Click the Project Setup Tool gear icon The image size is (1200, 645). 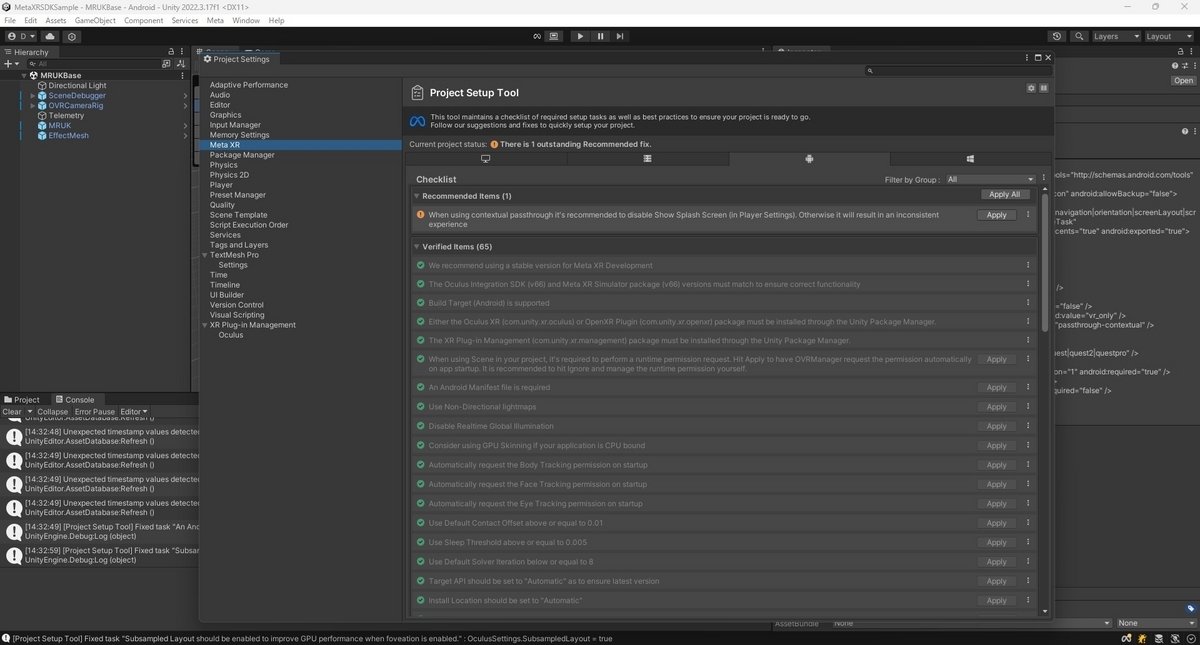(1031, 88)
